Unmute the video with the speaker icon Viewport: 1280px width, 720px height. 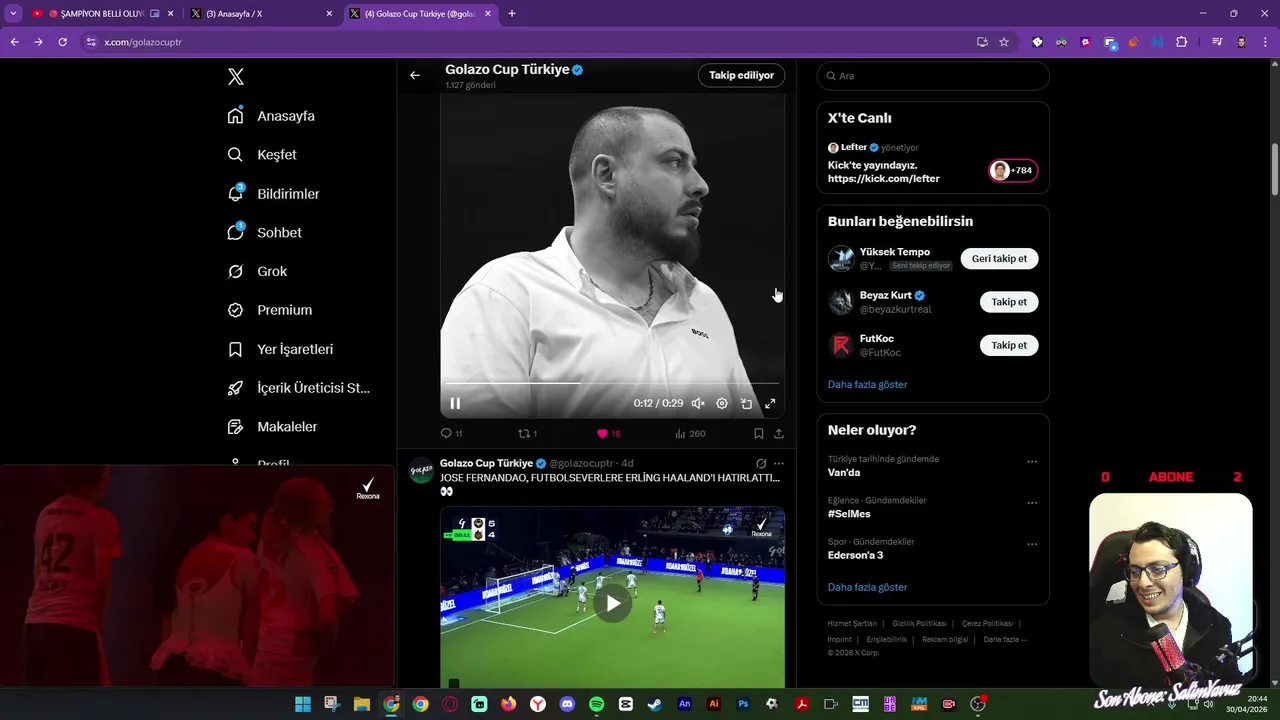pyautogui.click(x=698, y=403)
